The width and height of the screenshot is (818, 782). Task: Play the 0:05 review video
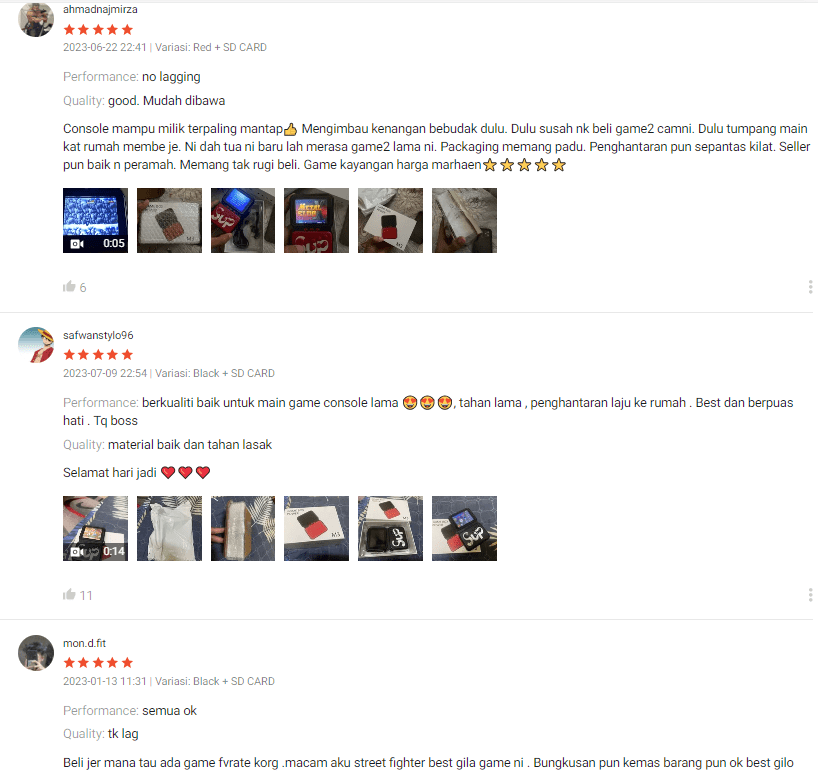[x=95, y=221]
